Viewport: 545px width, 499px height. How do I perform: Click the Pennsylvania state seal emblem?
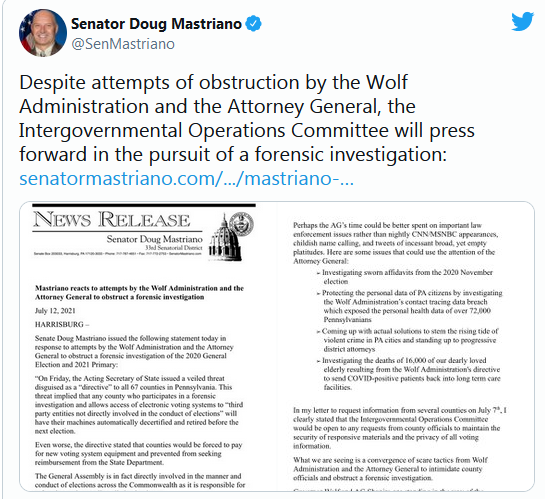(x=242, y=224)
